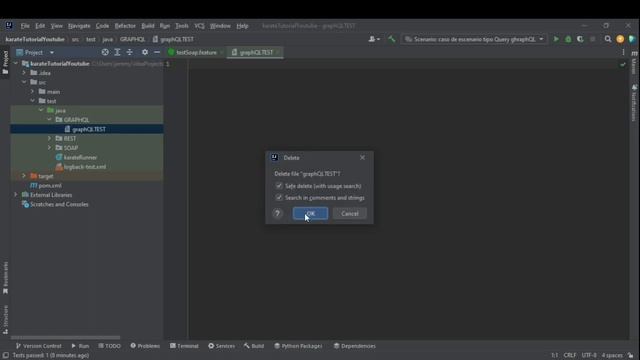The height and width of the screenshot is (360, 640).
Task: Open help for the Delete dialog
Action: tap(277, 213)
